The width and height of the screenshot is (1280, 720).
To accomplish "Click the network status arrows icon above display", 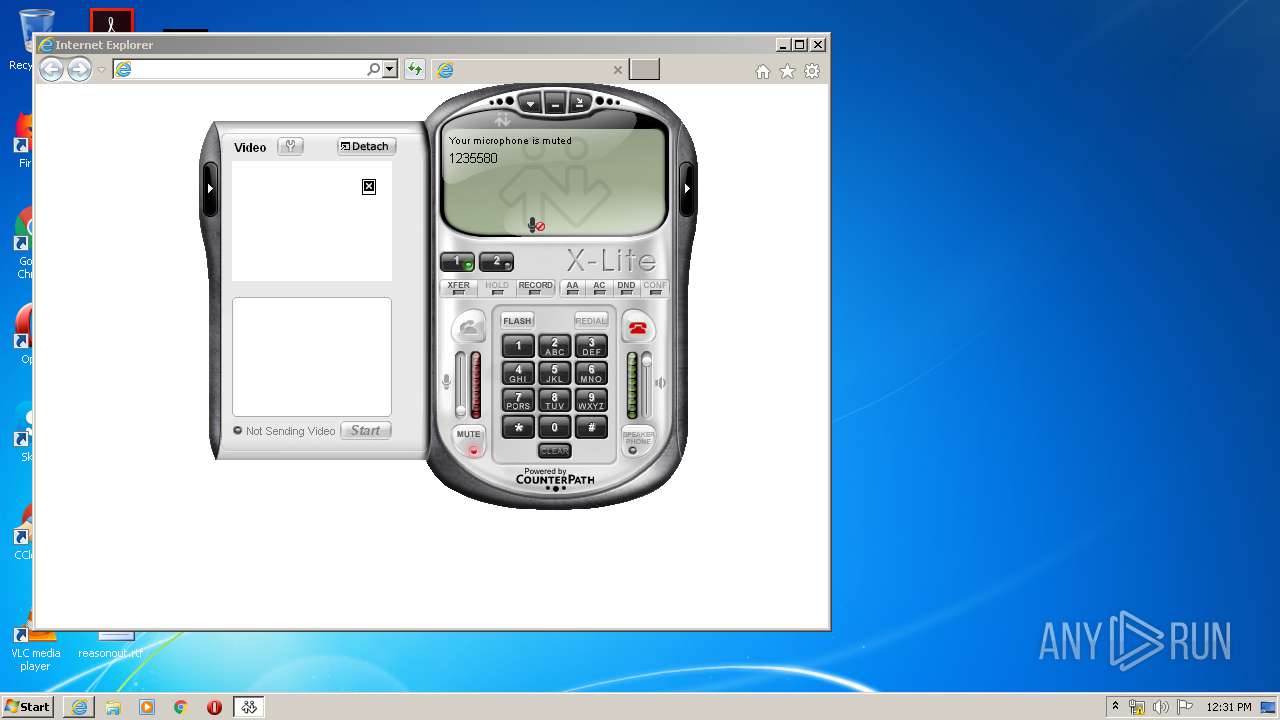I will (502, 121).
